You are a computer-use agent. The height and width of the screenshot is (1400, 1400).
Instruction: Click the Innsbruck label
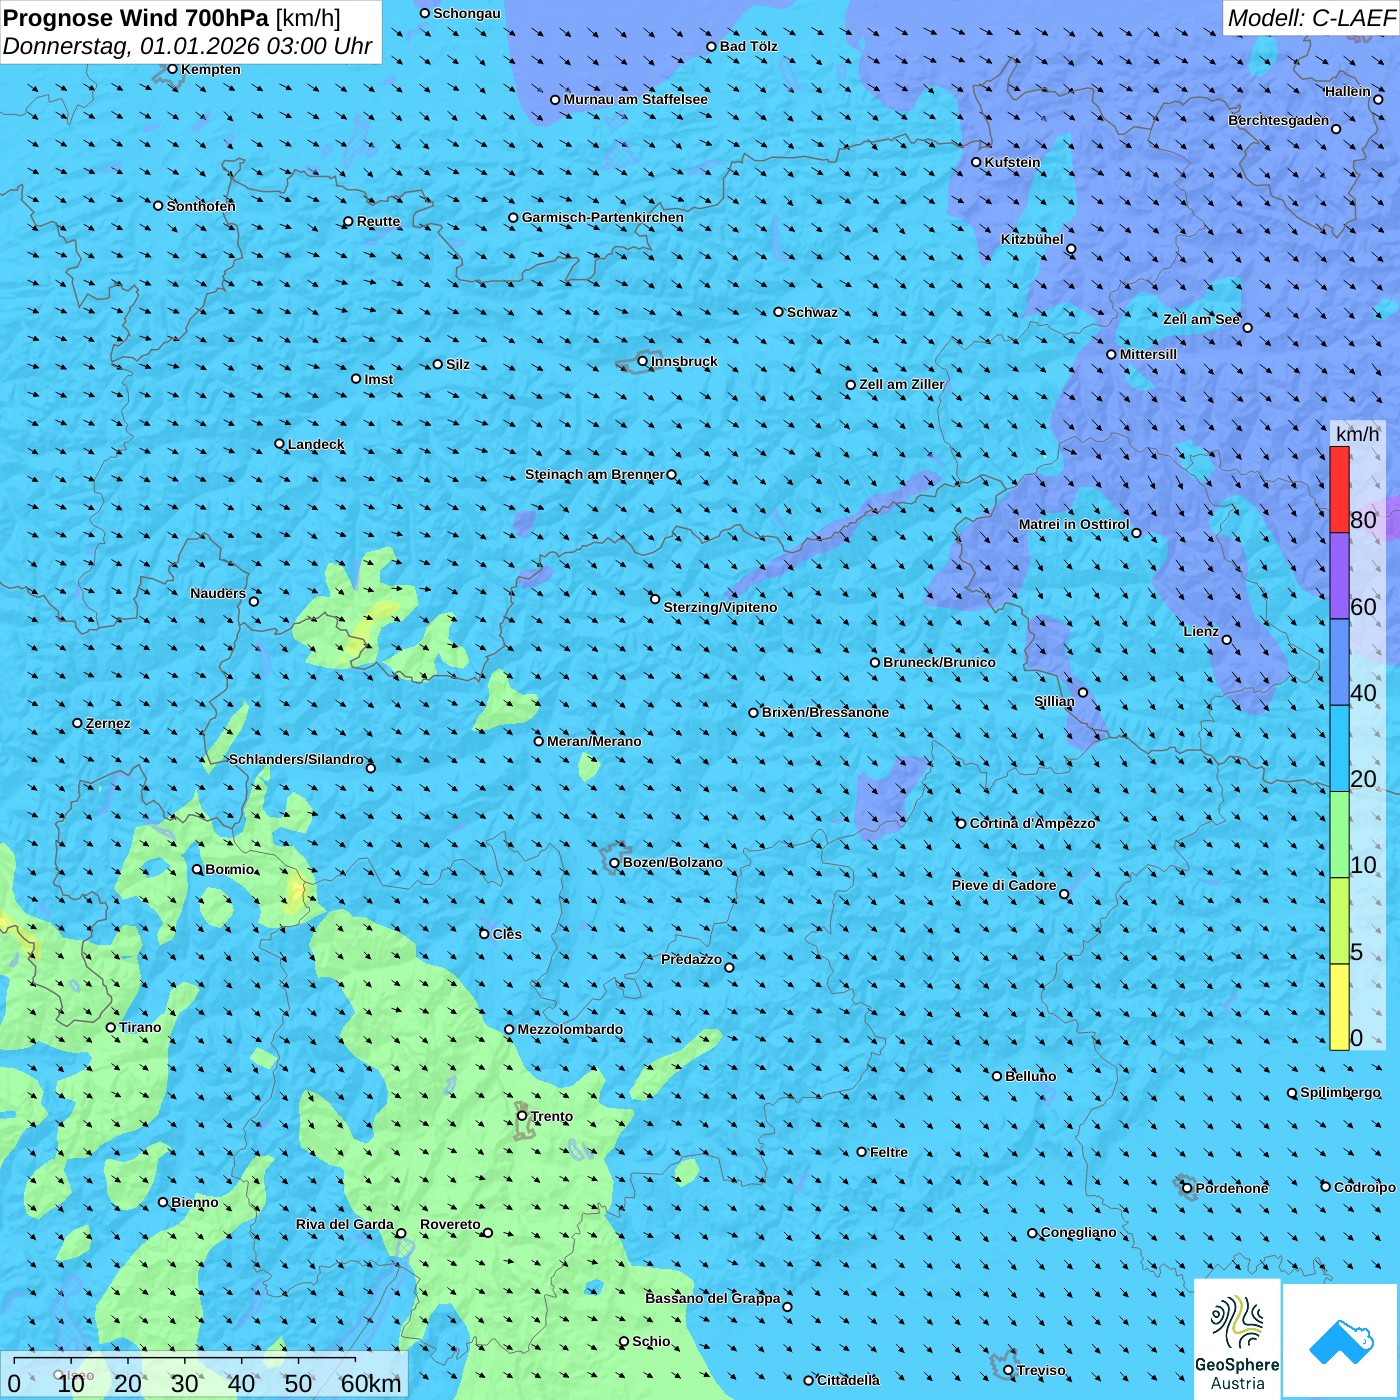[x=684, y=361]
